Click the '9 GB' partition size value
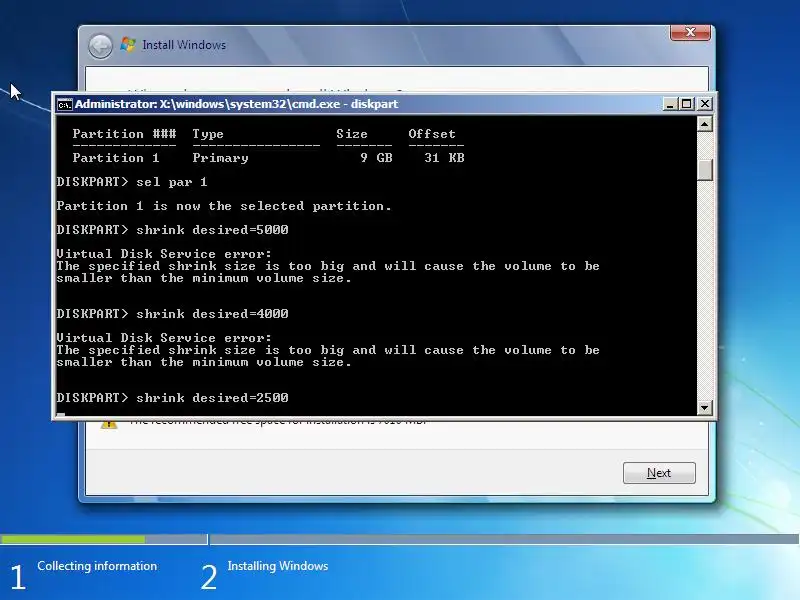800x600 pixels. point(377,158)
